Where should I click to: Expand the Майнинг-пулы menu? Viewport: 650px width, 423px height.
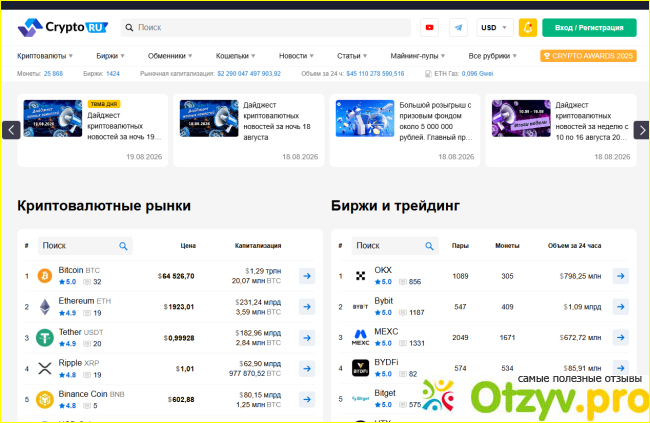[x=417, y=56]
